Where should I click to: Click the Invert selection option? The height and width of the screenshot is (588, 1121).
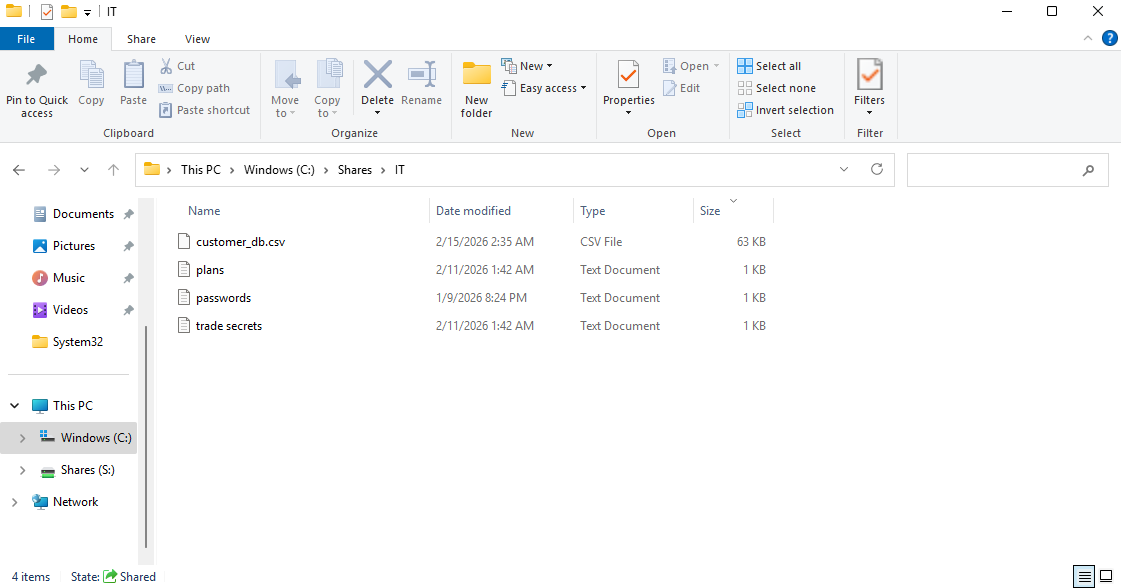(x=786, y=110)
